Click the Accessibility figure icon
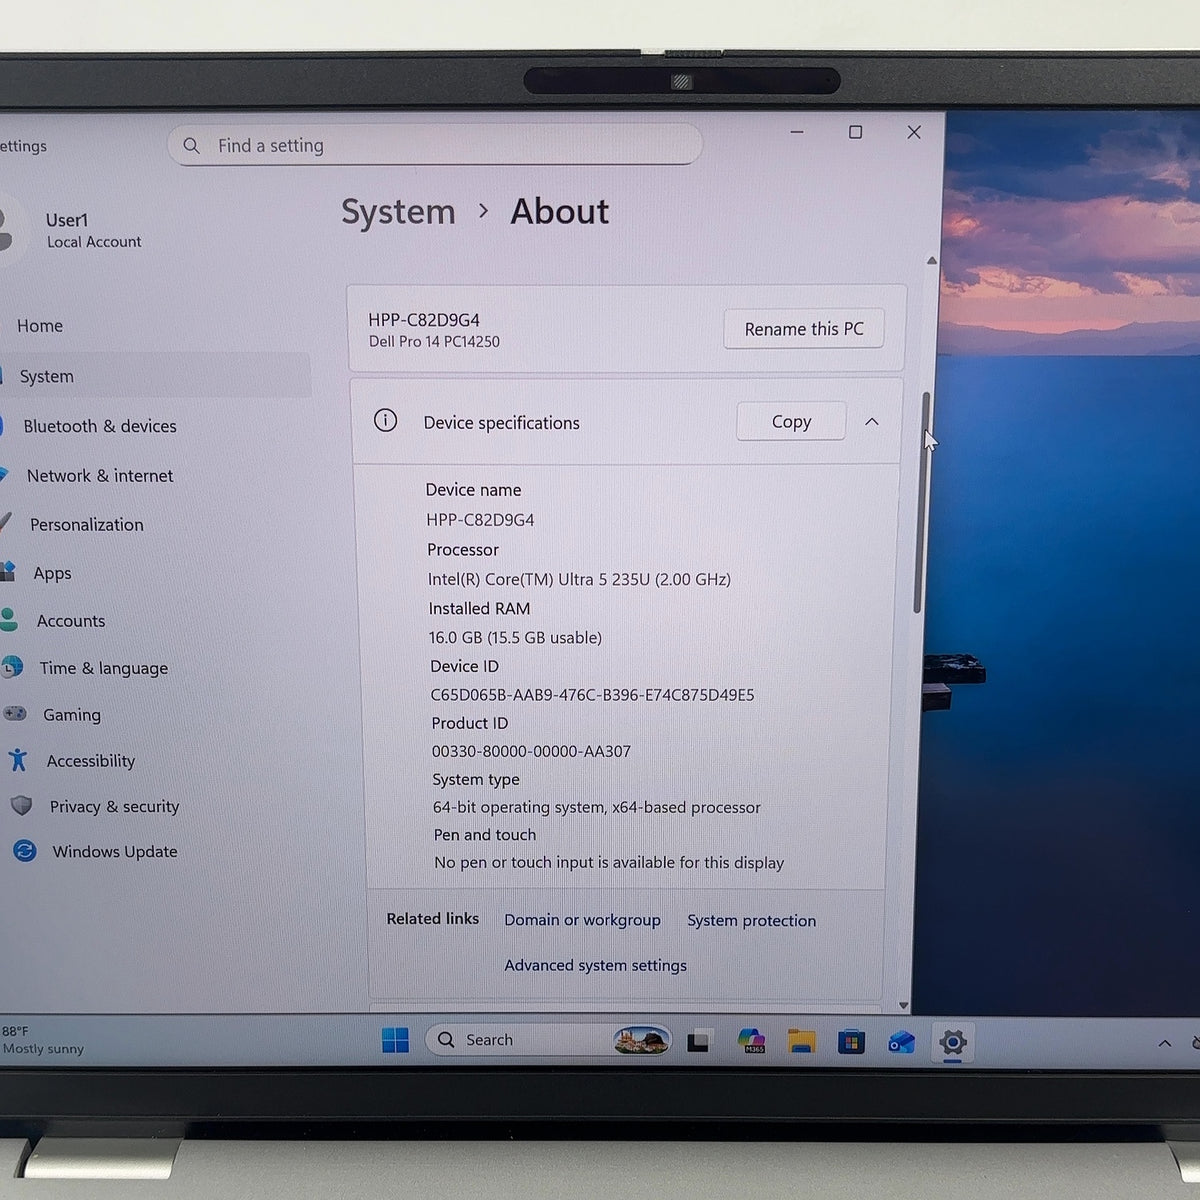 [x=18, y=760]
